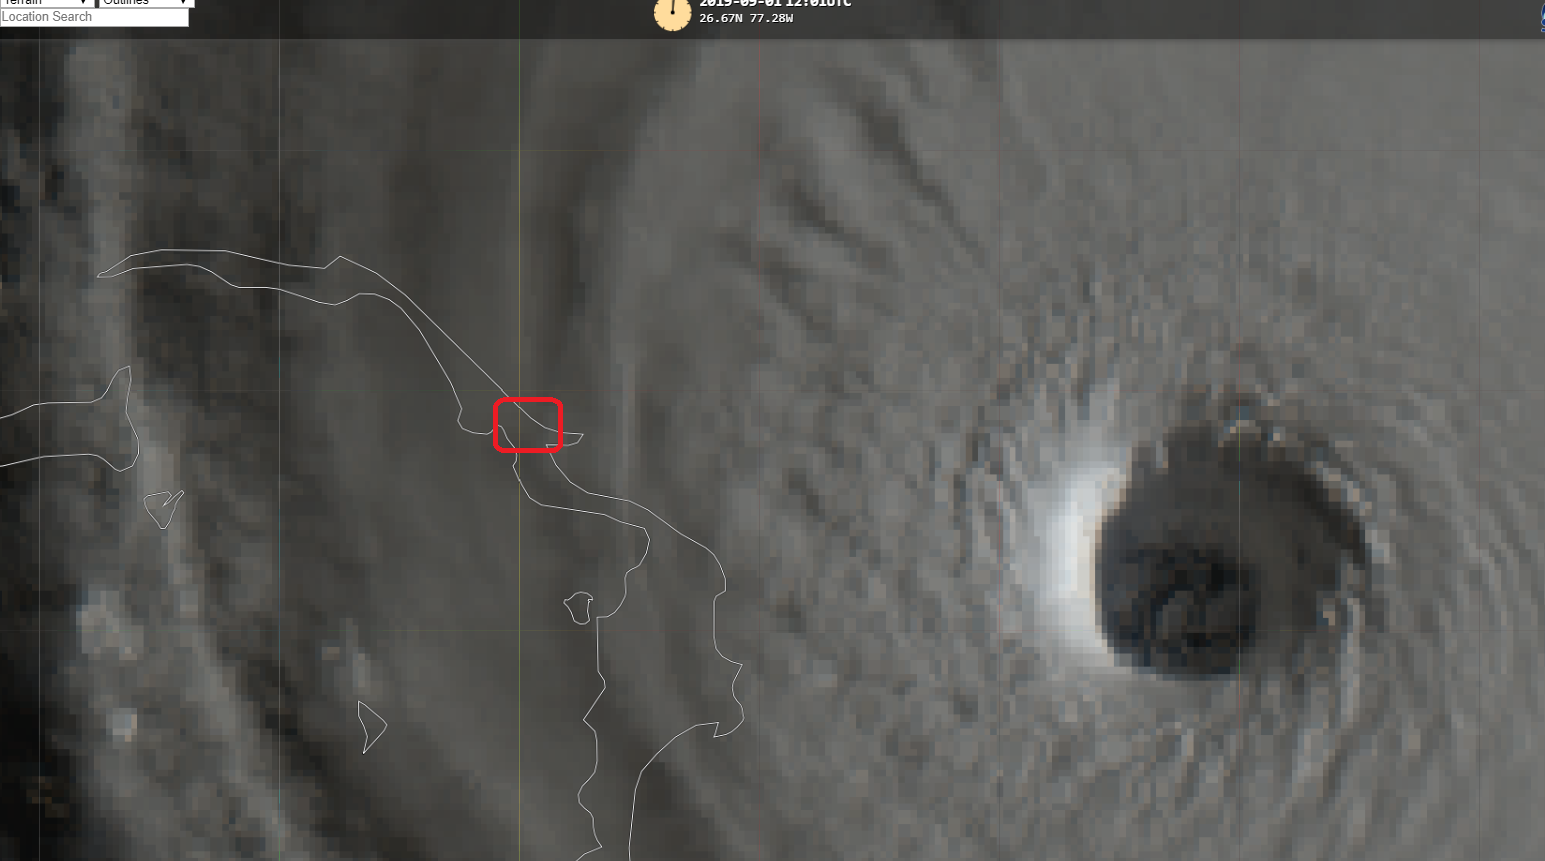Select the 12:01UTC date-time text
This screenshot has width=1545, height=861.
click(775, 4)
